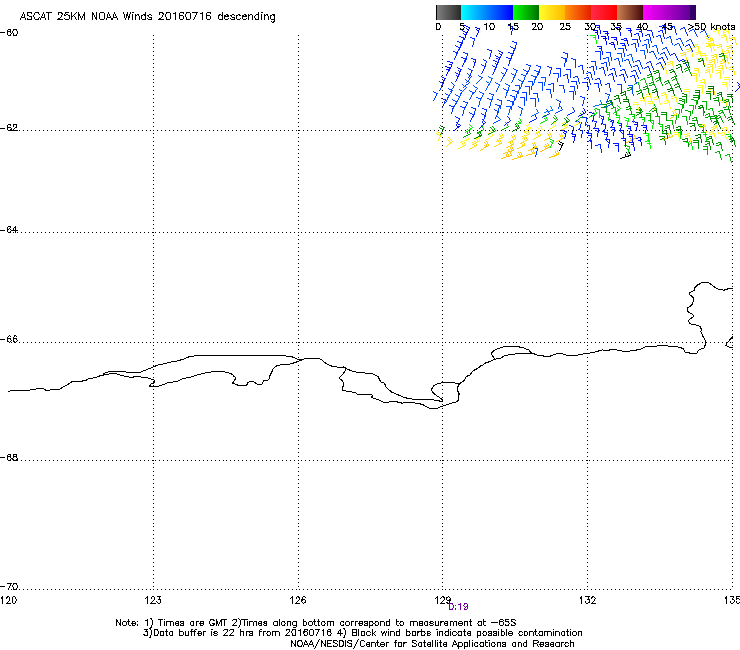Click the longitude label 120
740x650 pixels.
pos(8,600)
